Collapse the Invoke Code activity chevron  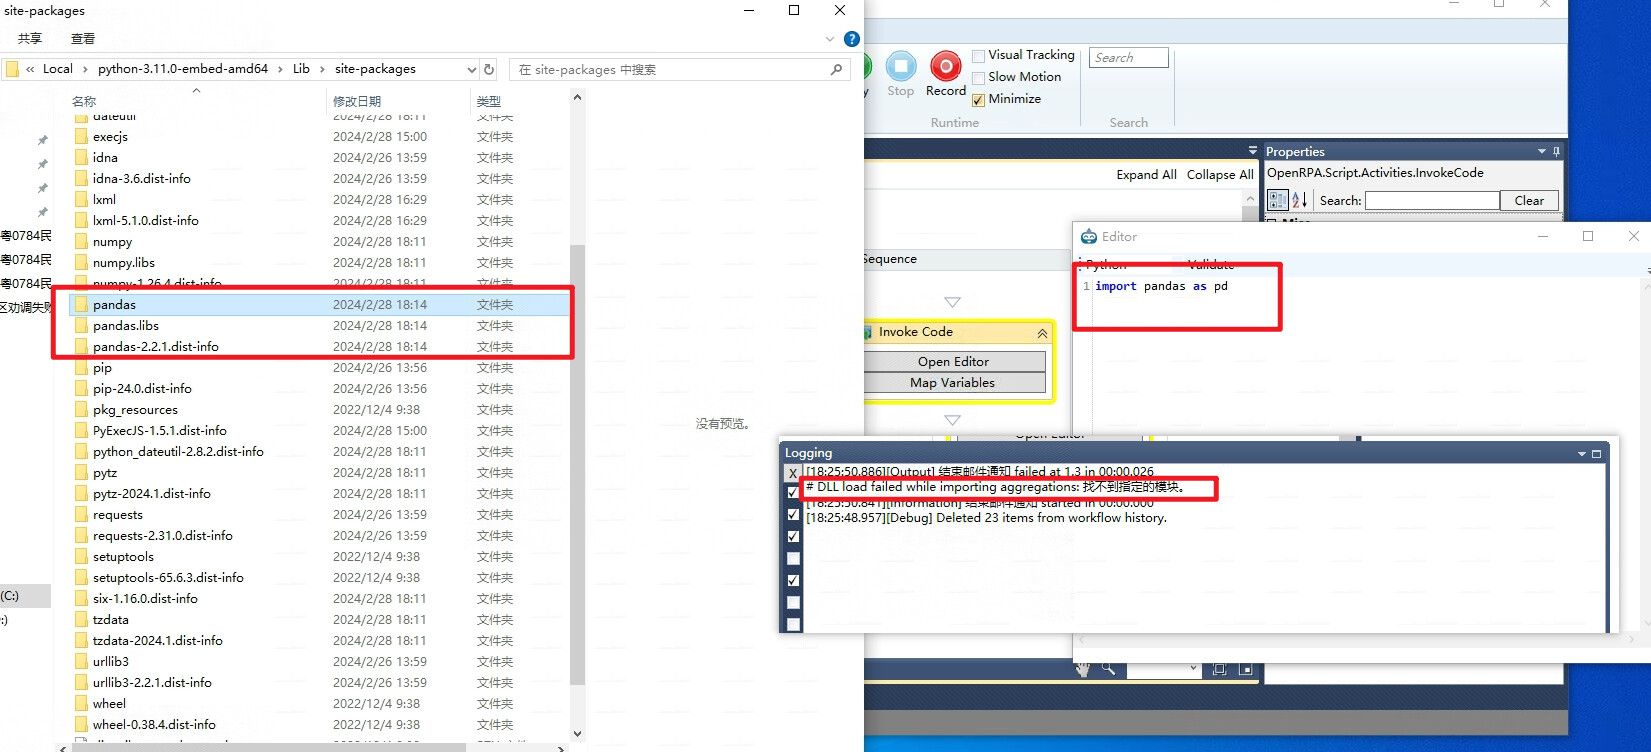point(1042,333)
